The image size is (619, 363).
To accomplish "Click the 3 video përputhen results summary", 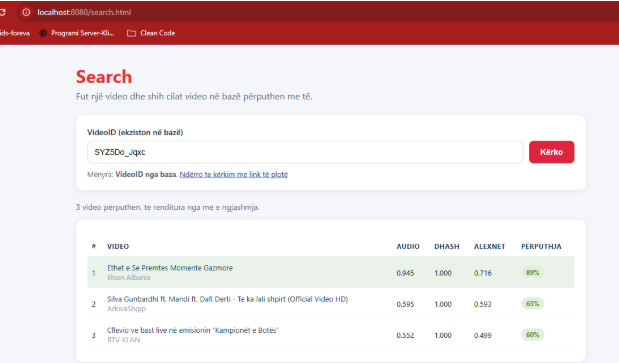I will pos(168,207).
